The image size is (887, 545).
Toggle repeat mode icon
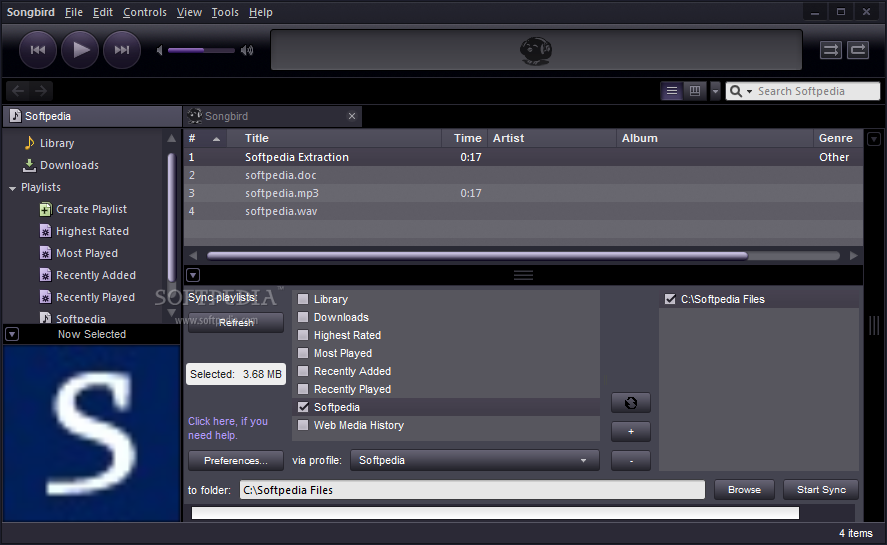858,50
